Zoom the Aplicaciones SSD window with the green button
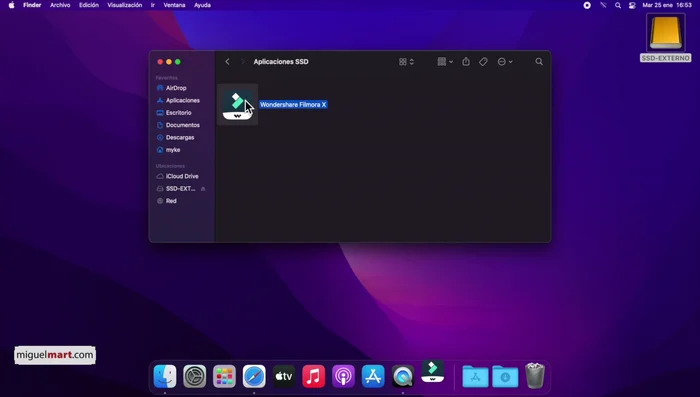This screenshot has width=700, height=397. [x=178, y=62]
